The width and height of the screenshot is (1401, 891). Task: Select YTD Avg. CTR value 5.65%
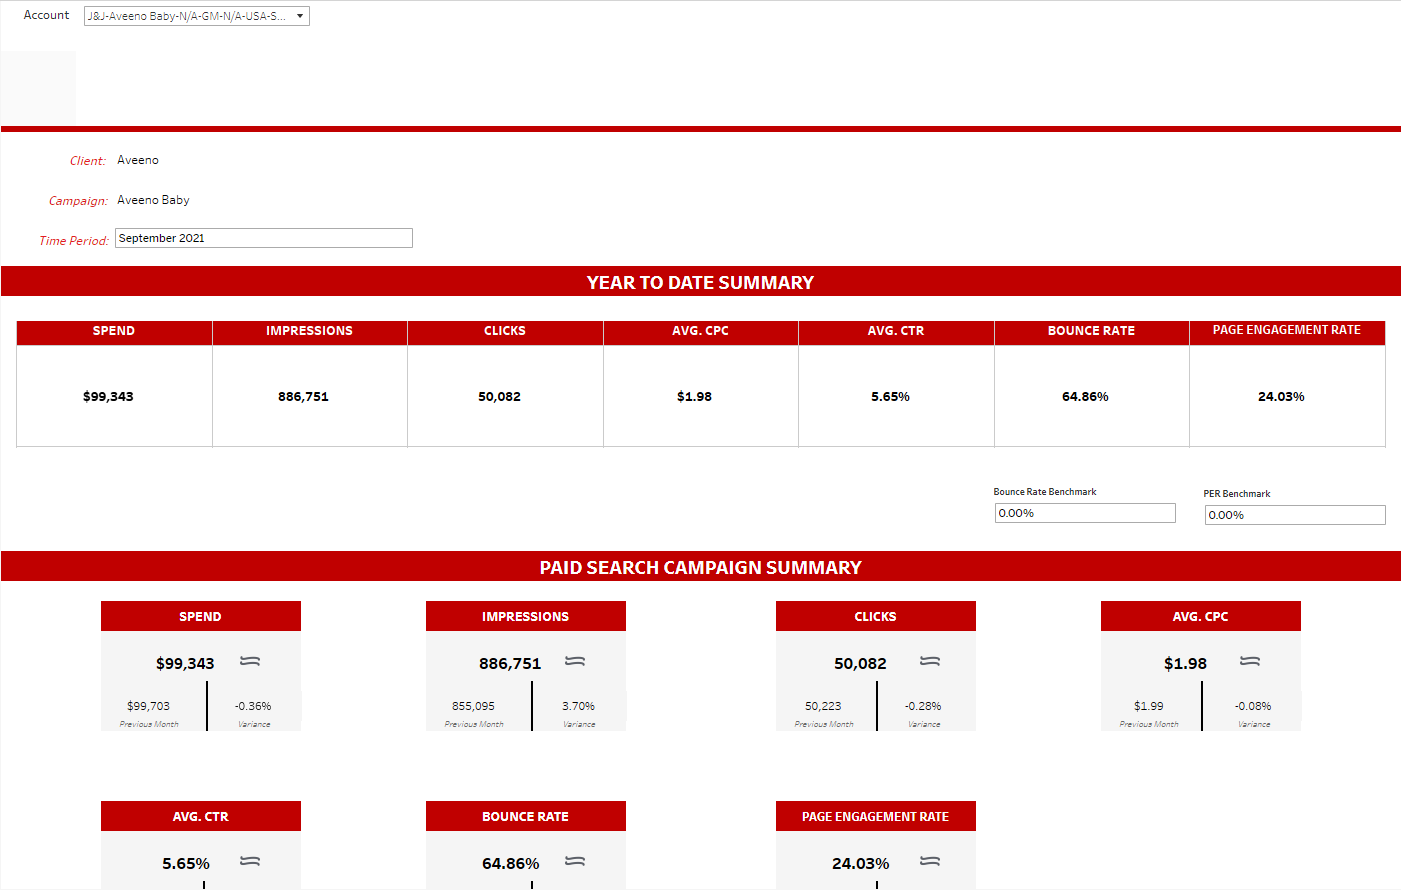pyautogui.click(x=890, y=397)
